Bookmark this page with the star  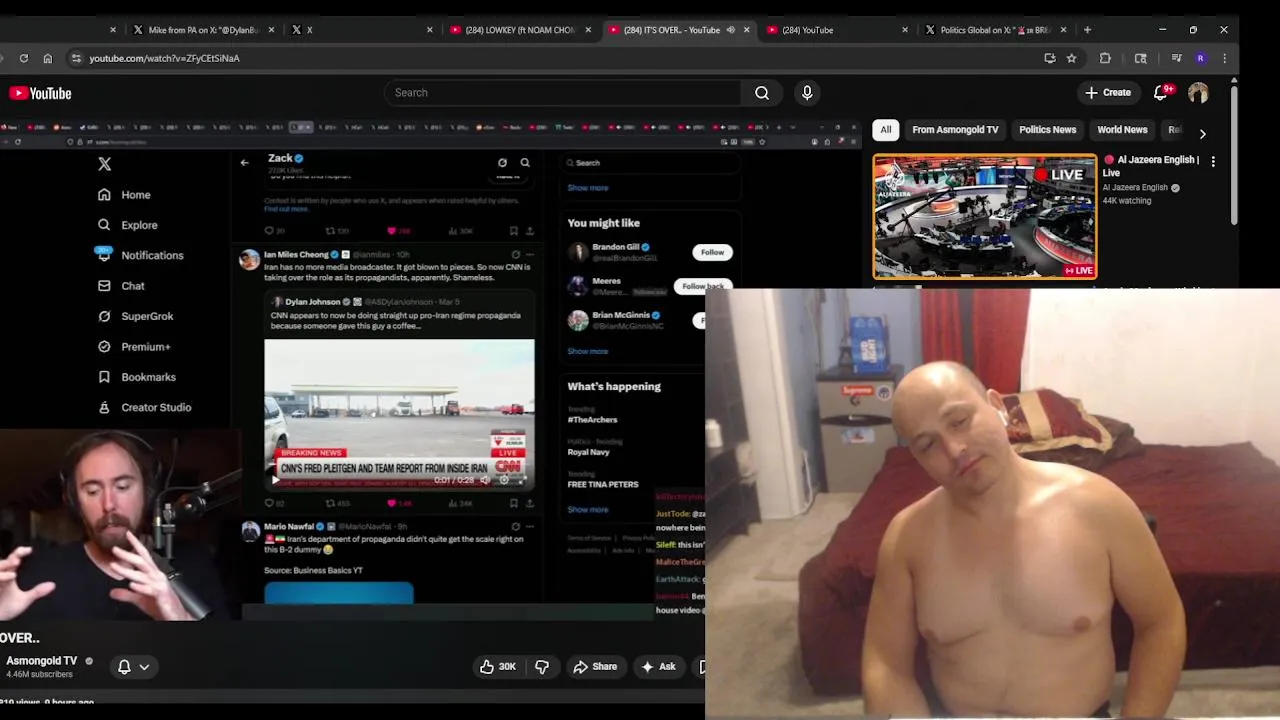tap(1071, 58)
